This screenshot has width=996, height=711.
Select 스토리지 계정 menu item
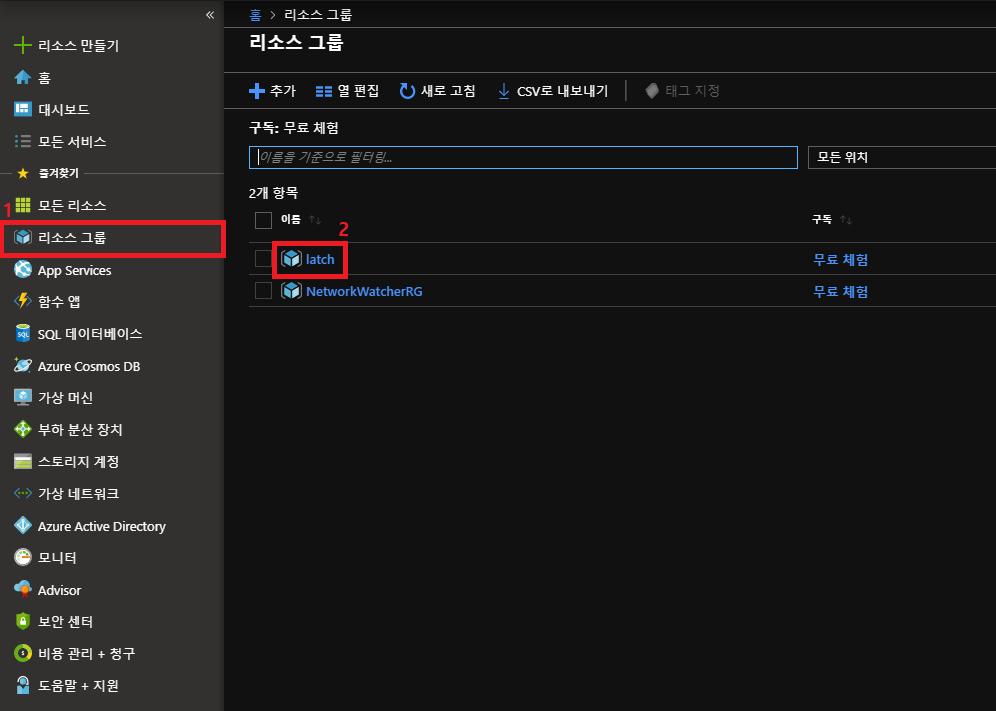pyautogui.click(x=78, y=461)
